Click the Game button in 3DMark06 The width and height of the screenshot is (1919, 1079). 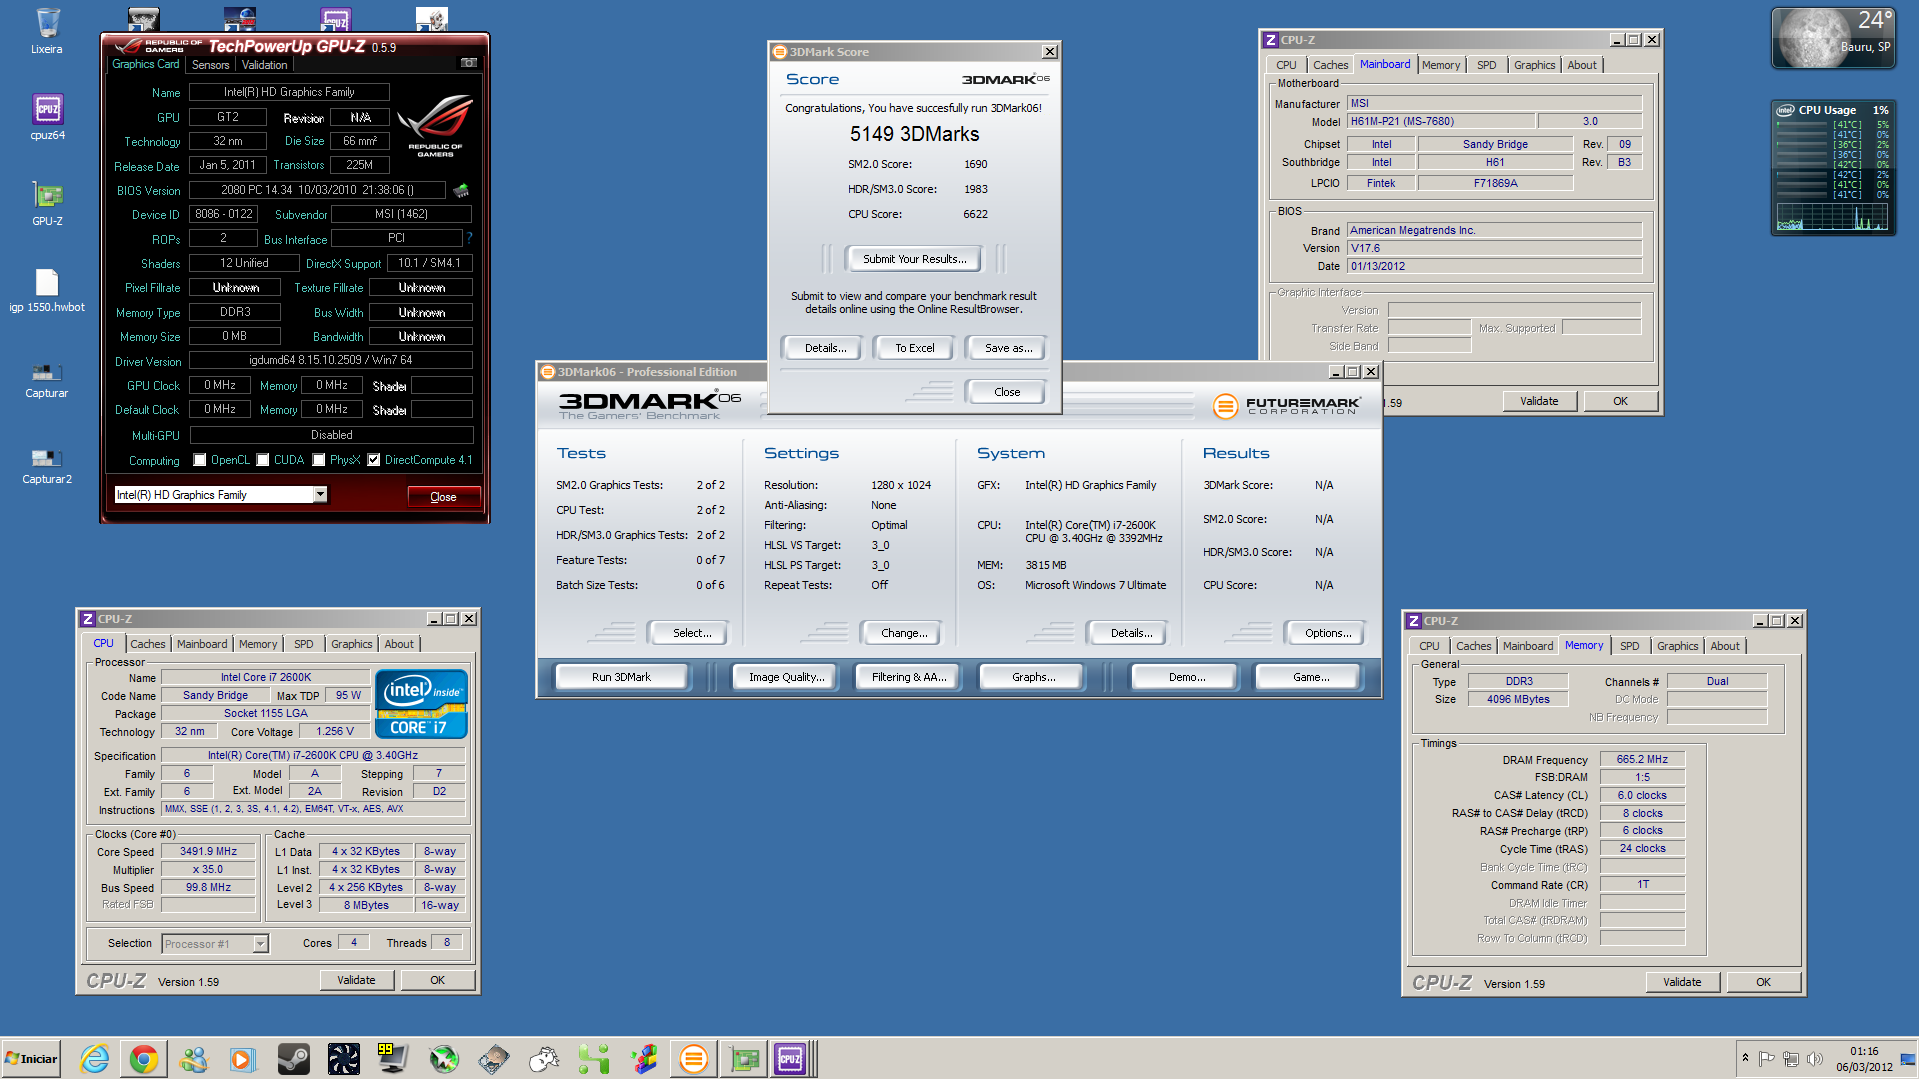[x=1310, y=677]
